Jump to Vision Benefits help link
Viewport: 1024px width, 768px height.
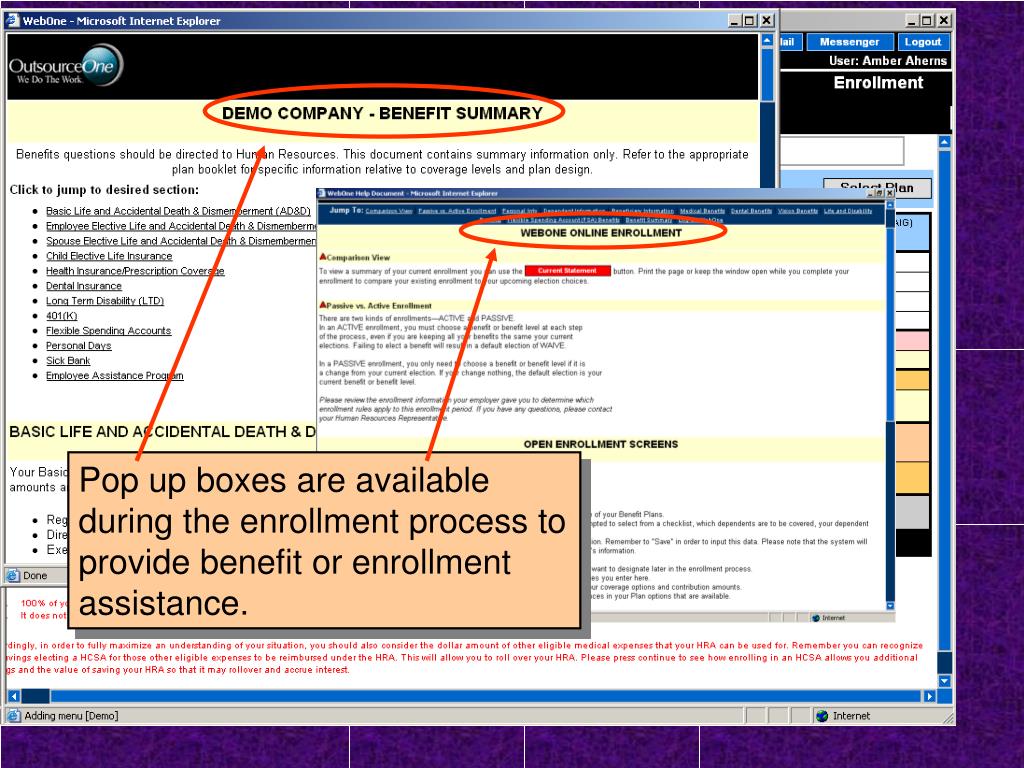[x=797, y=211]
